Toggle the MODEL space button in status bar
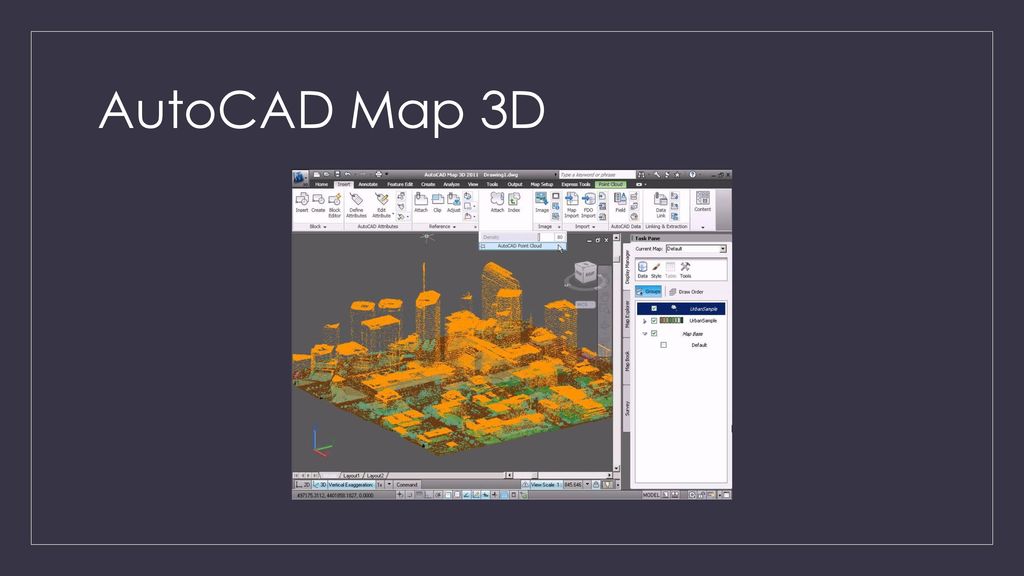 click(x=651, y=495)
